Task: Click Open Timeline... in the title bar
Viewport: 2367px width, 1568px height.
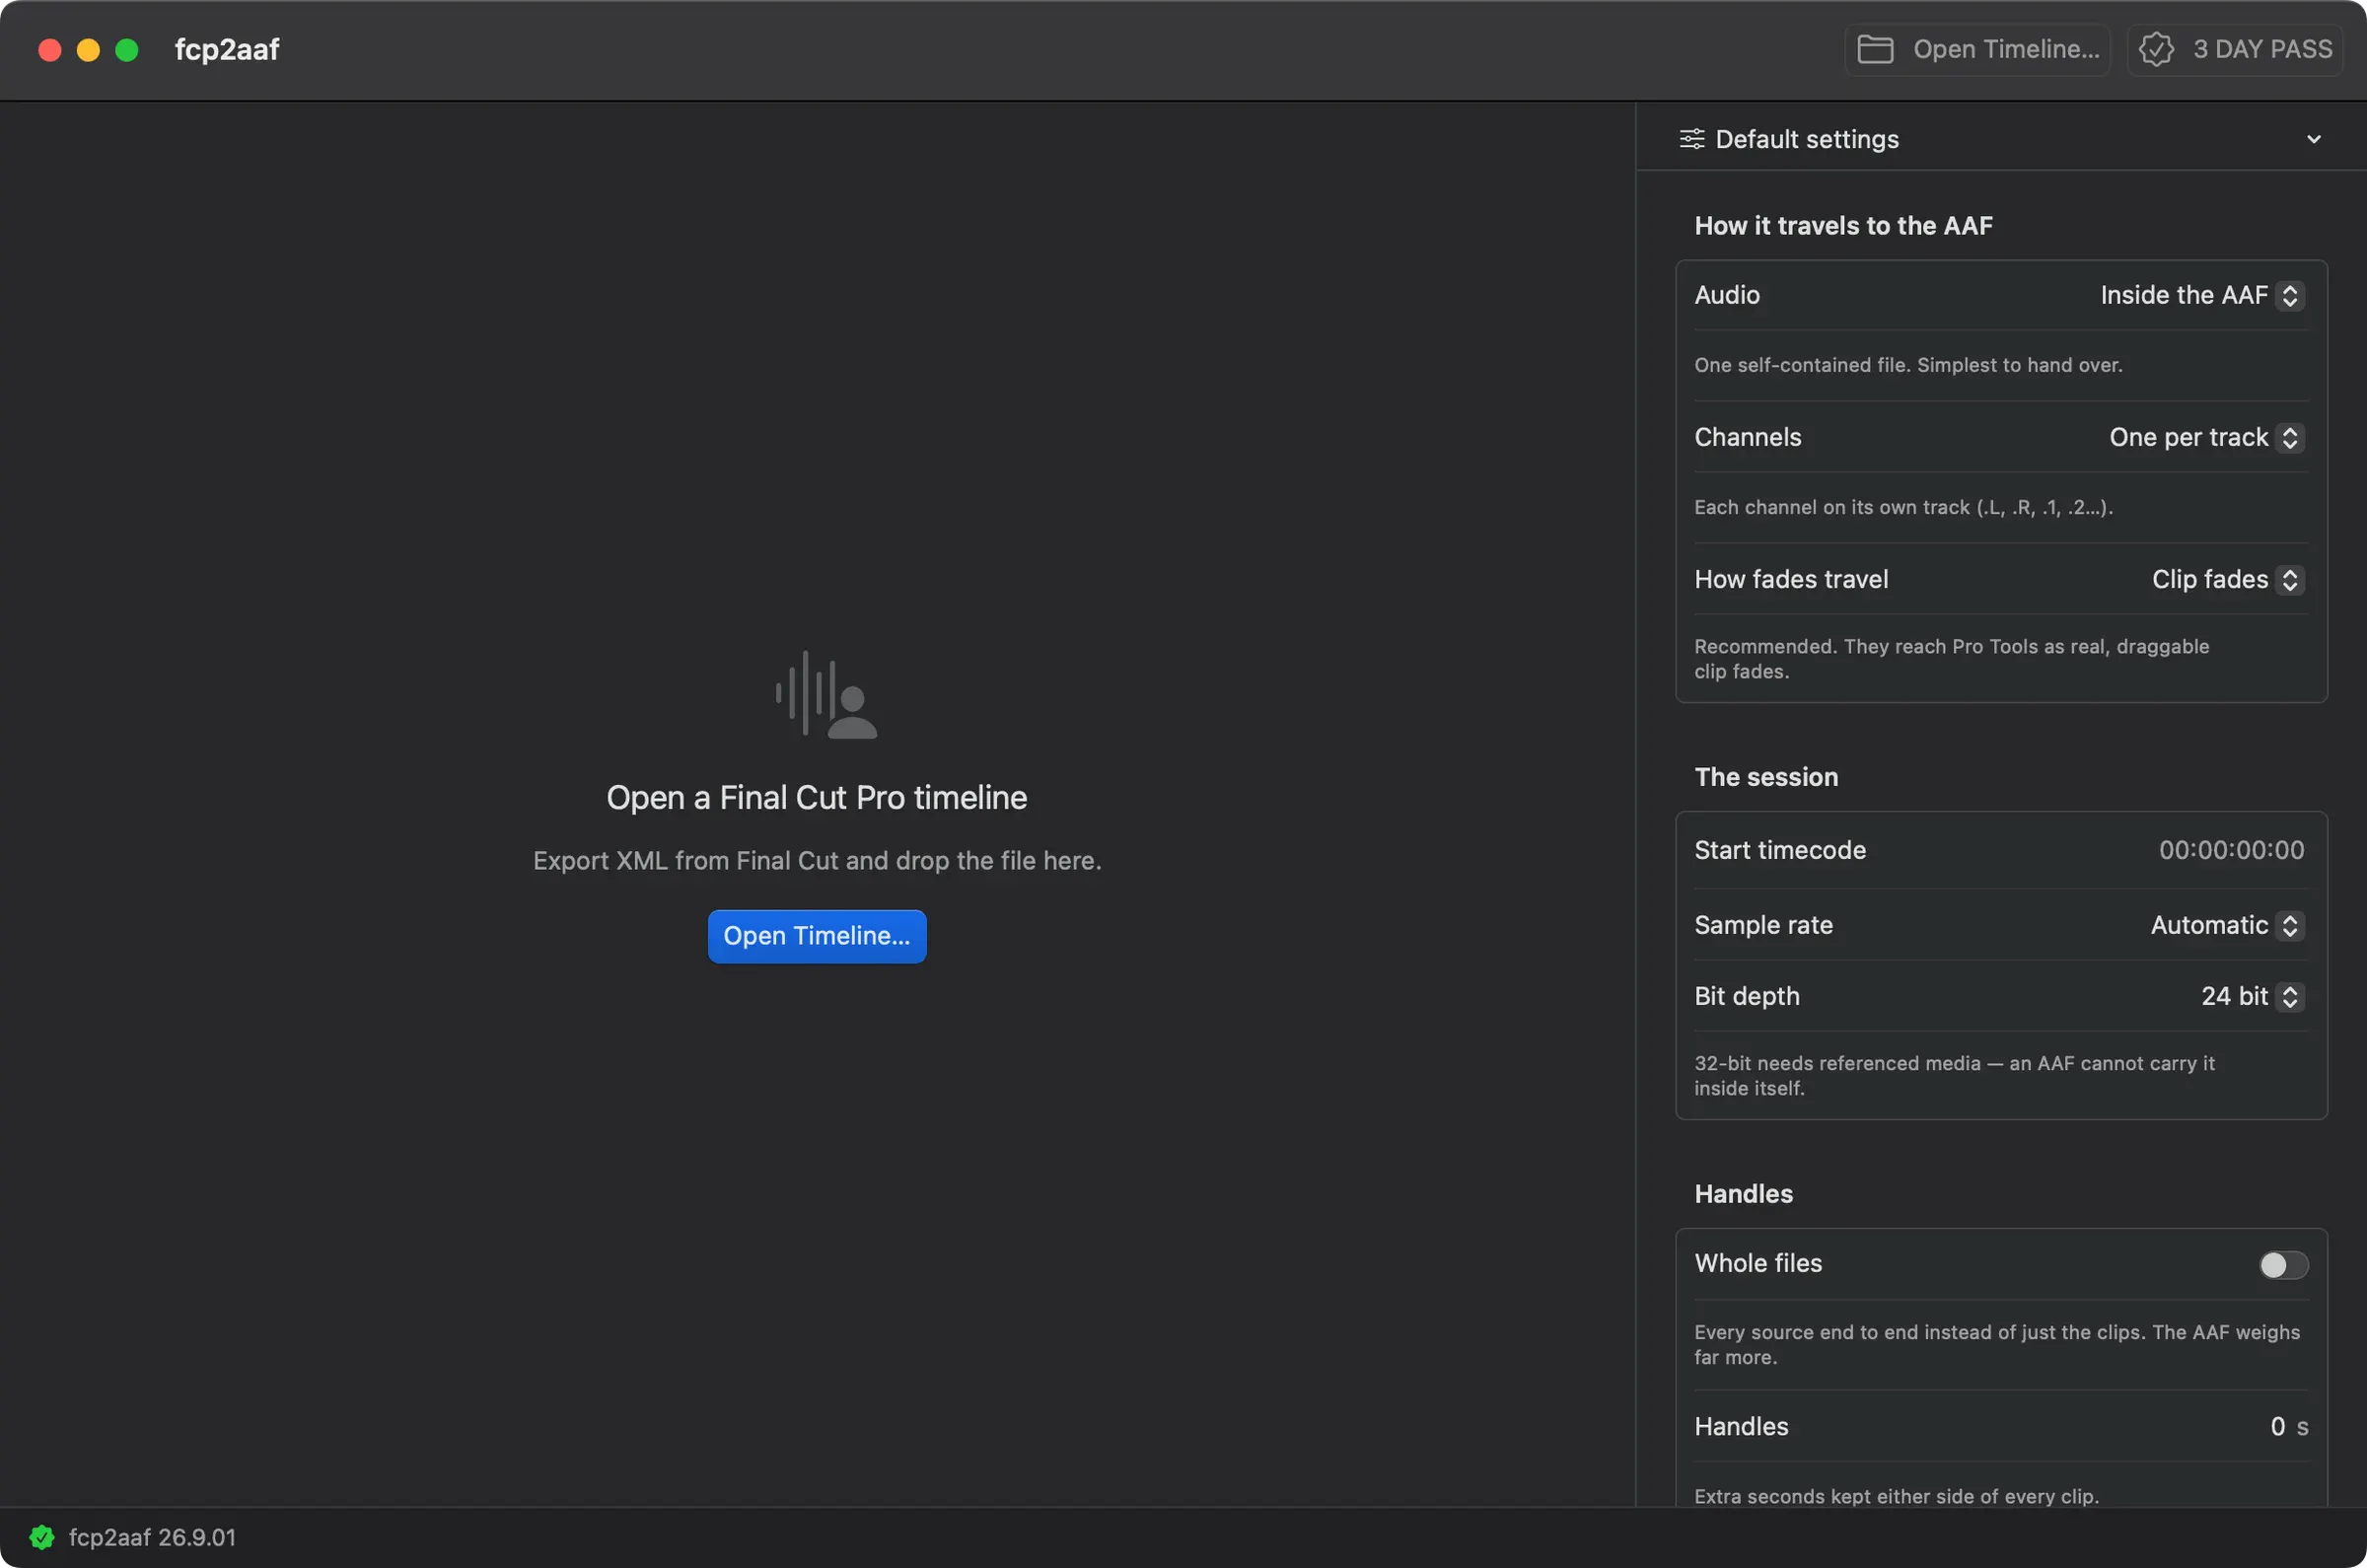Action: [x=1977, y=49]
